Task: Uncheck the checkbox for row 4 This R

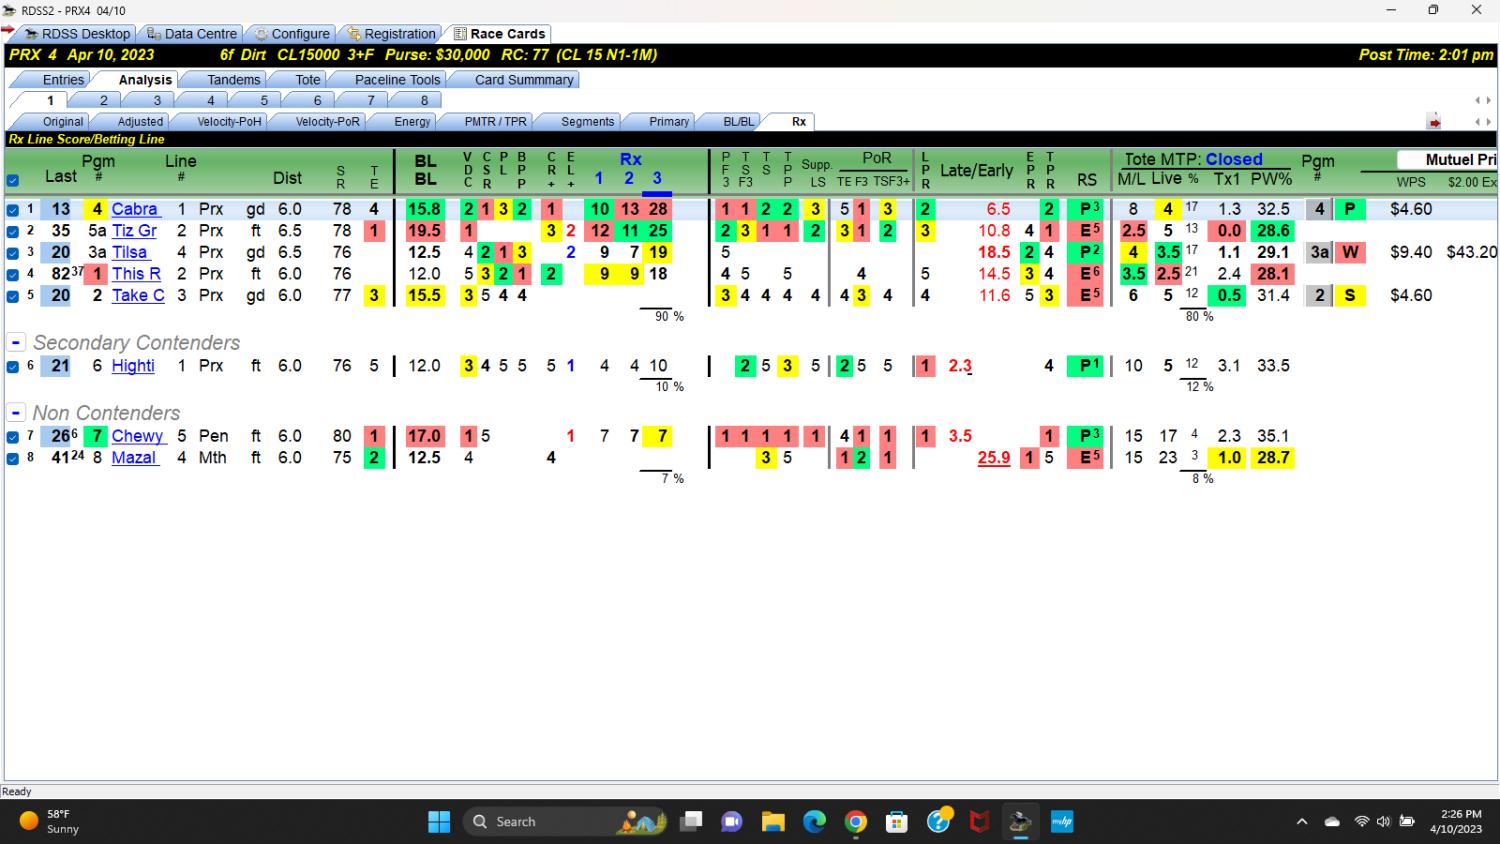Action: 13,274
